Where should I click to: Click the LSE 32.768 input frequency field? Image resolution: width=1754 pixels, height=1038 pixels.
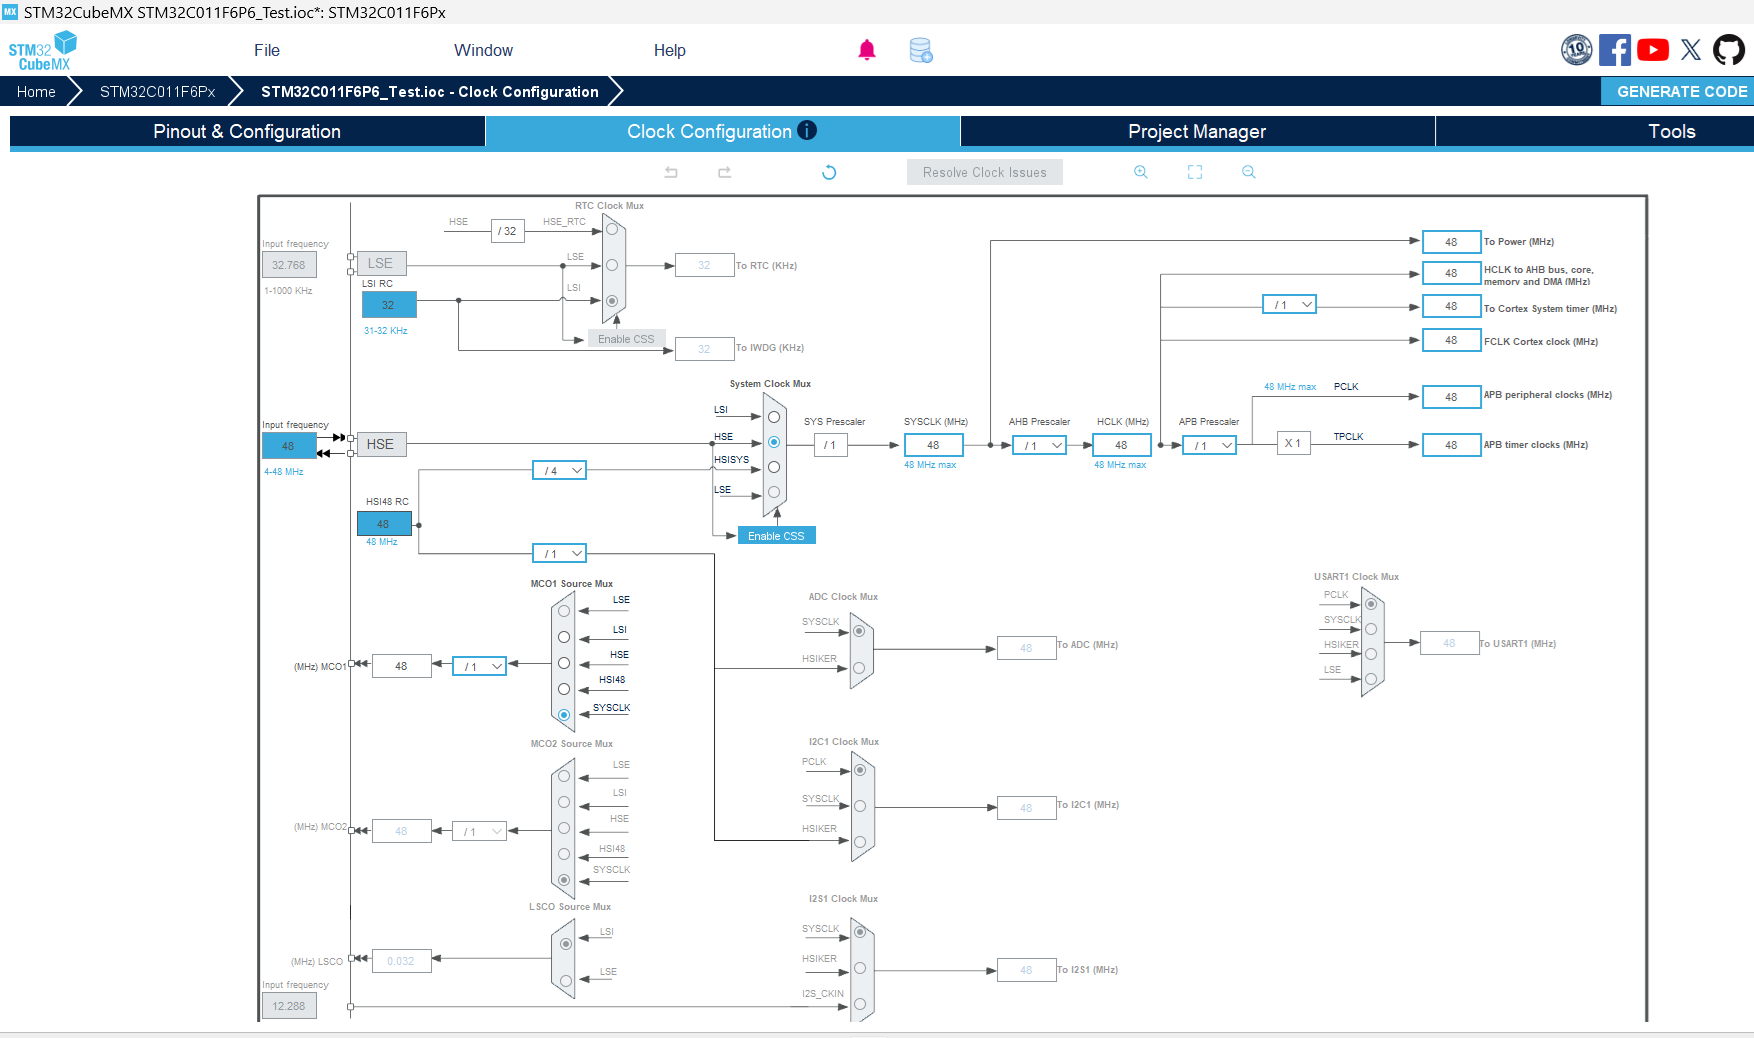pos(289,265)
